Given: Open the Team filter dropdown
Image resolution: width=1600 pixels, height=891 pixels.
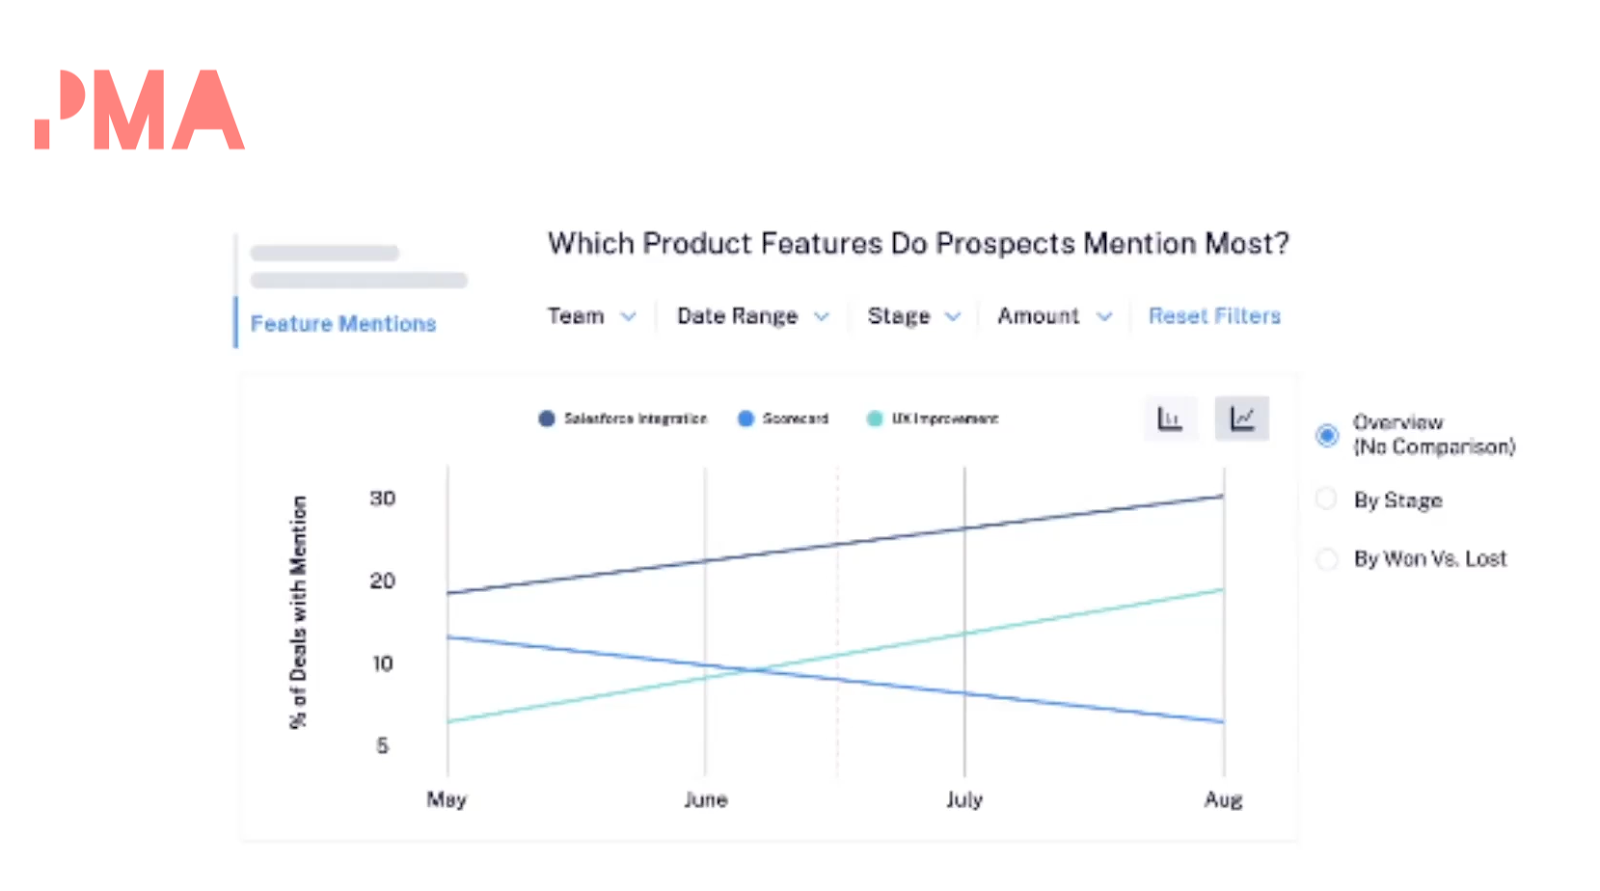Looking at the screenshot, I should [x=592, y=316].
